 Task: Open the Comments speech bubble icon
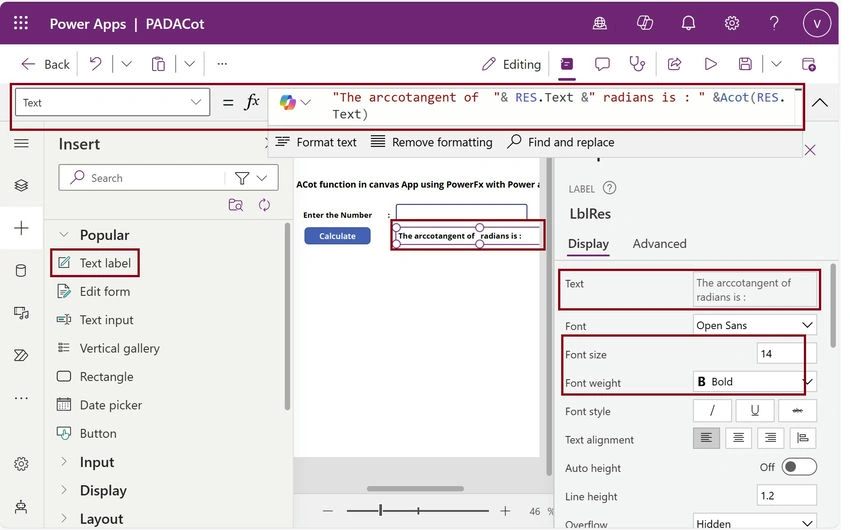(602, 64)
